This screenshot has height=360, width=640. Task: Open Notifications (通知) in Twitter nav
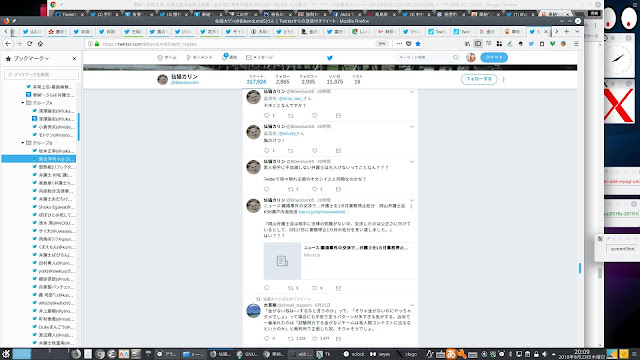230,57
